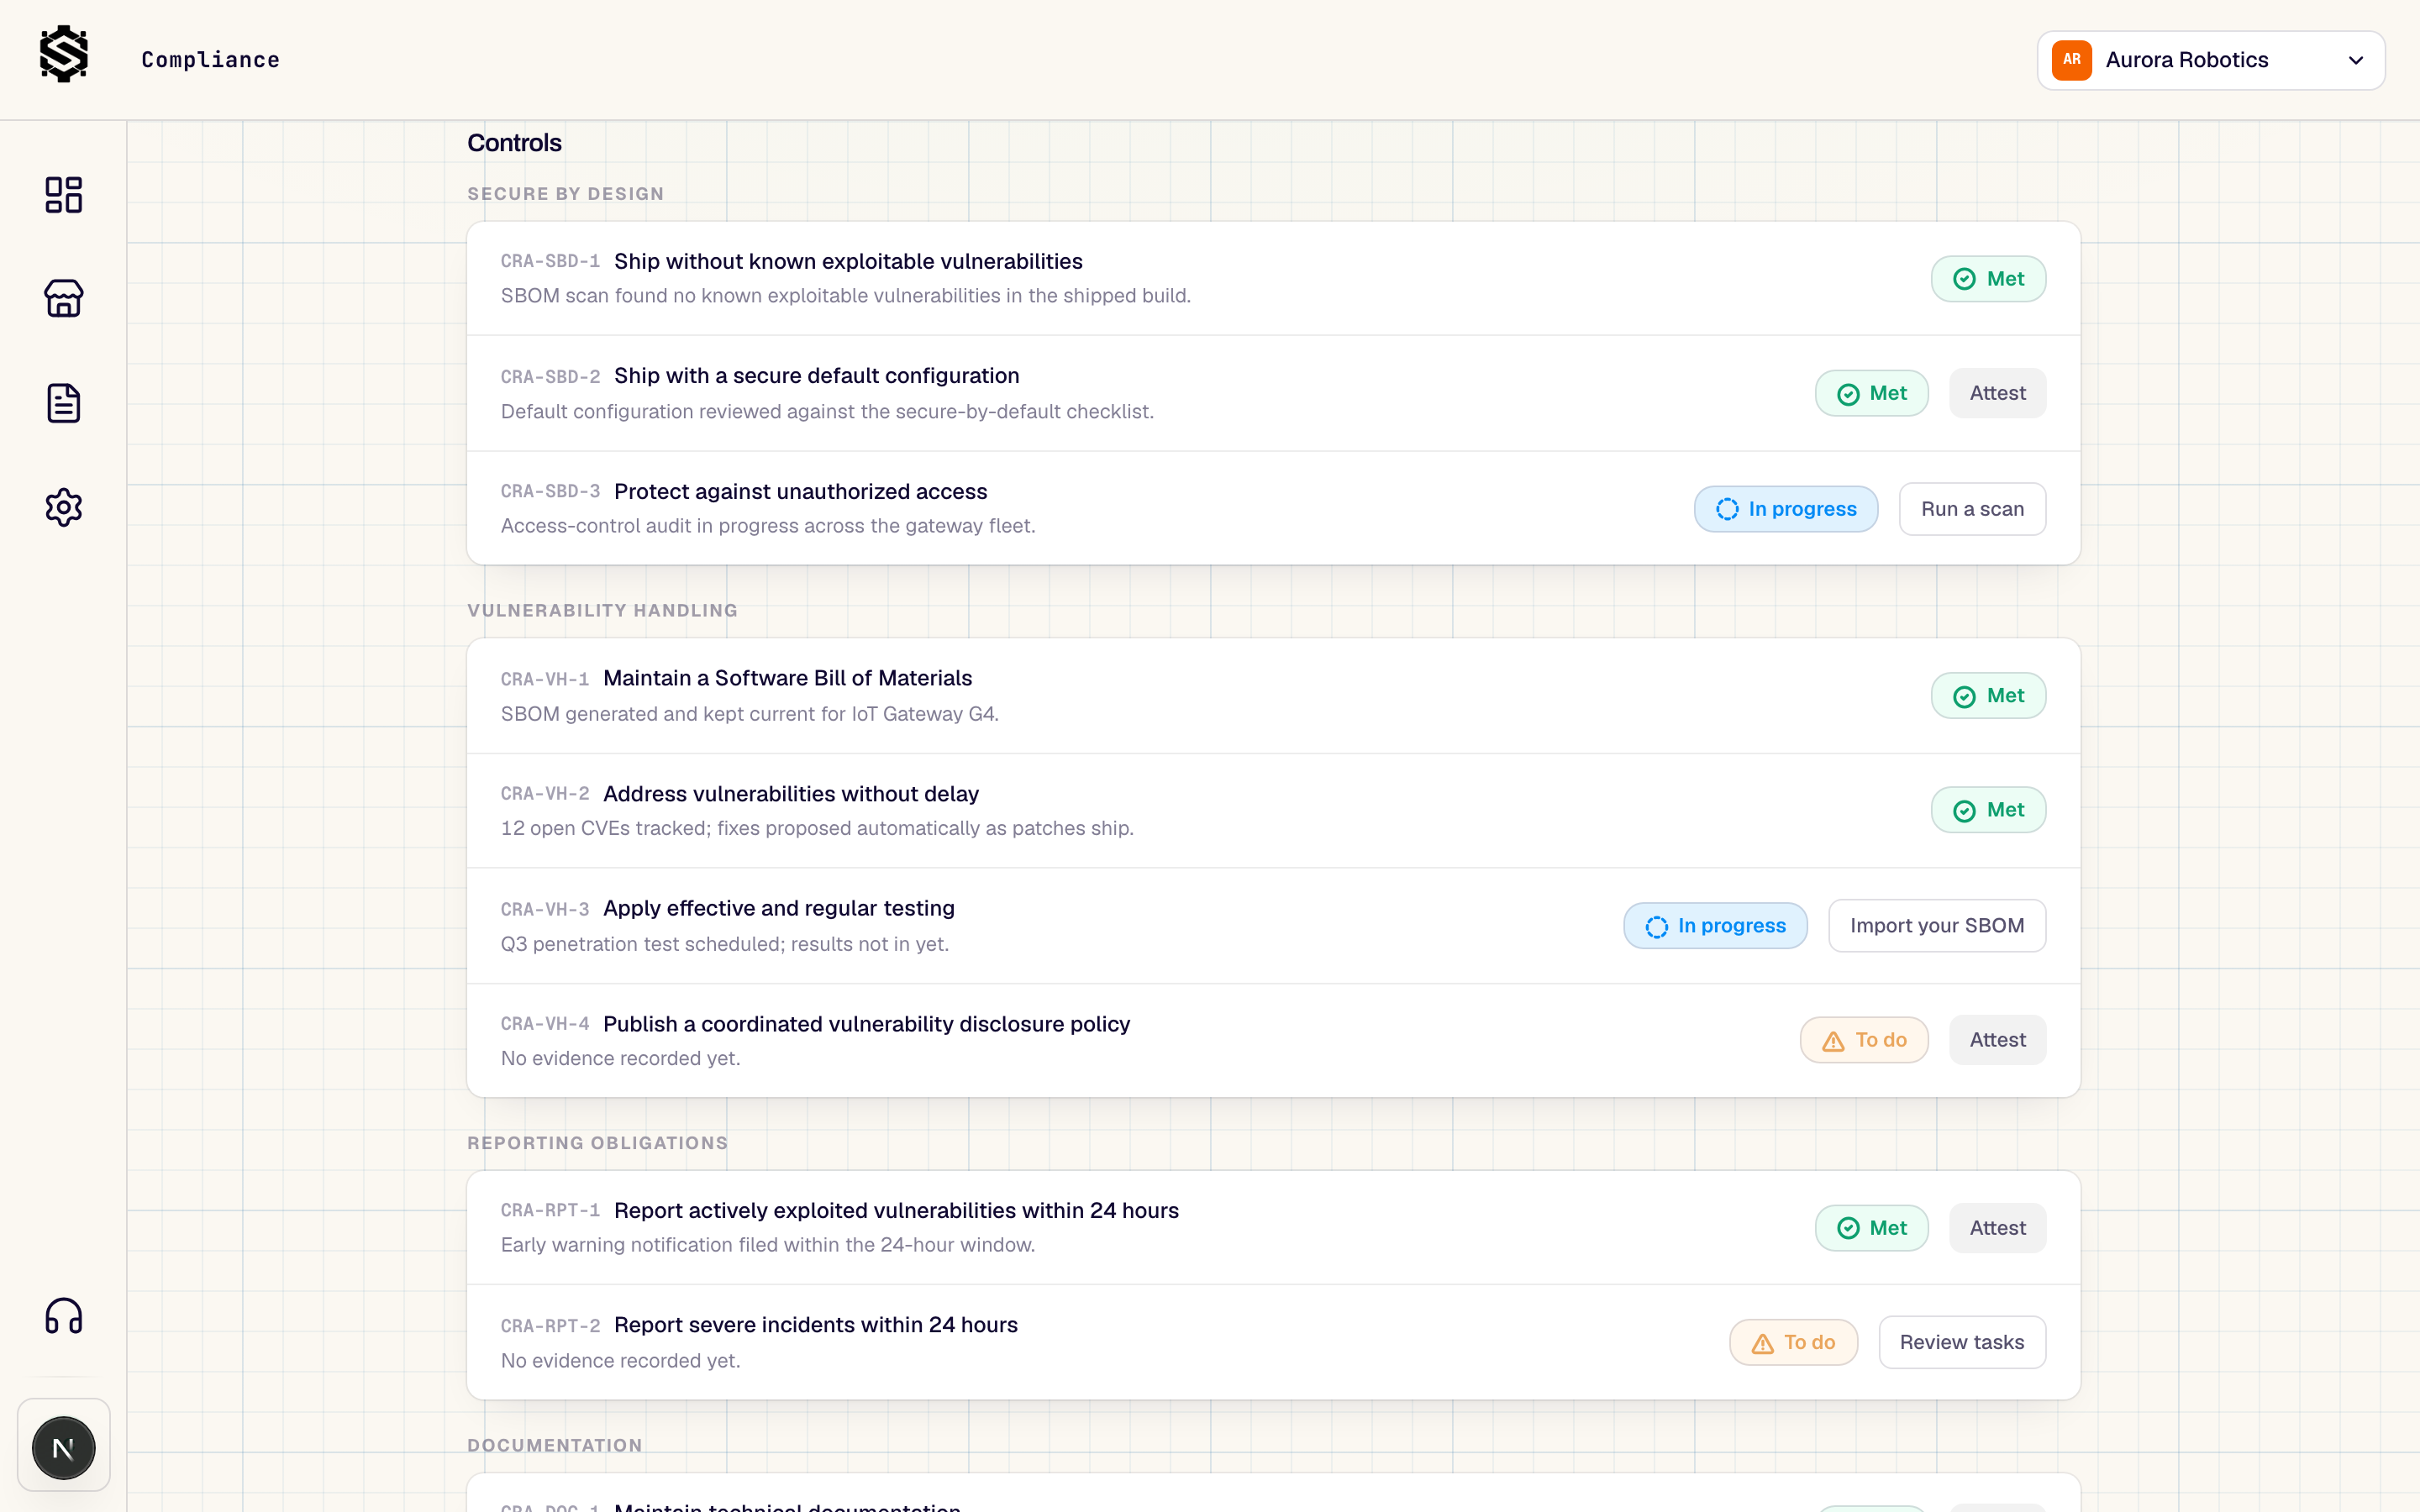Click the Review tasks button
The height and width of the screenshot is (1512, 2420).
pyautogui.click(x=1962, y=1343)
